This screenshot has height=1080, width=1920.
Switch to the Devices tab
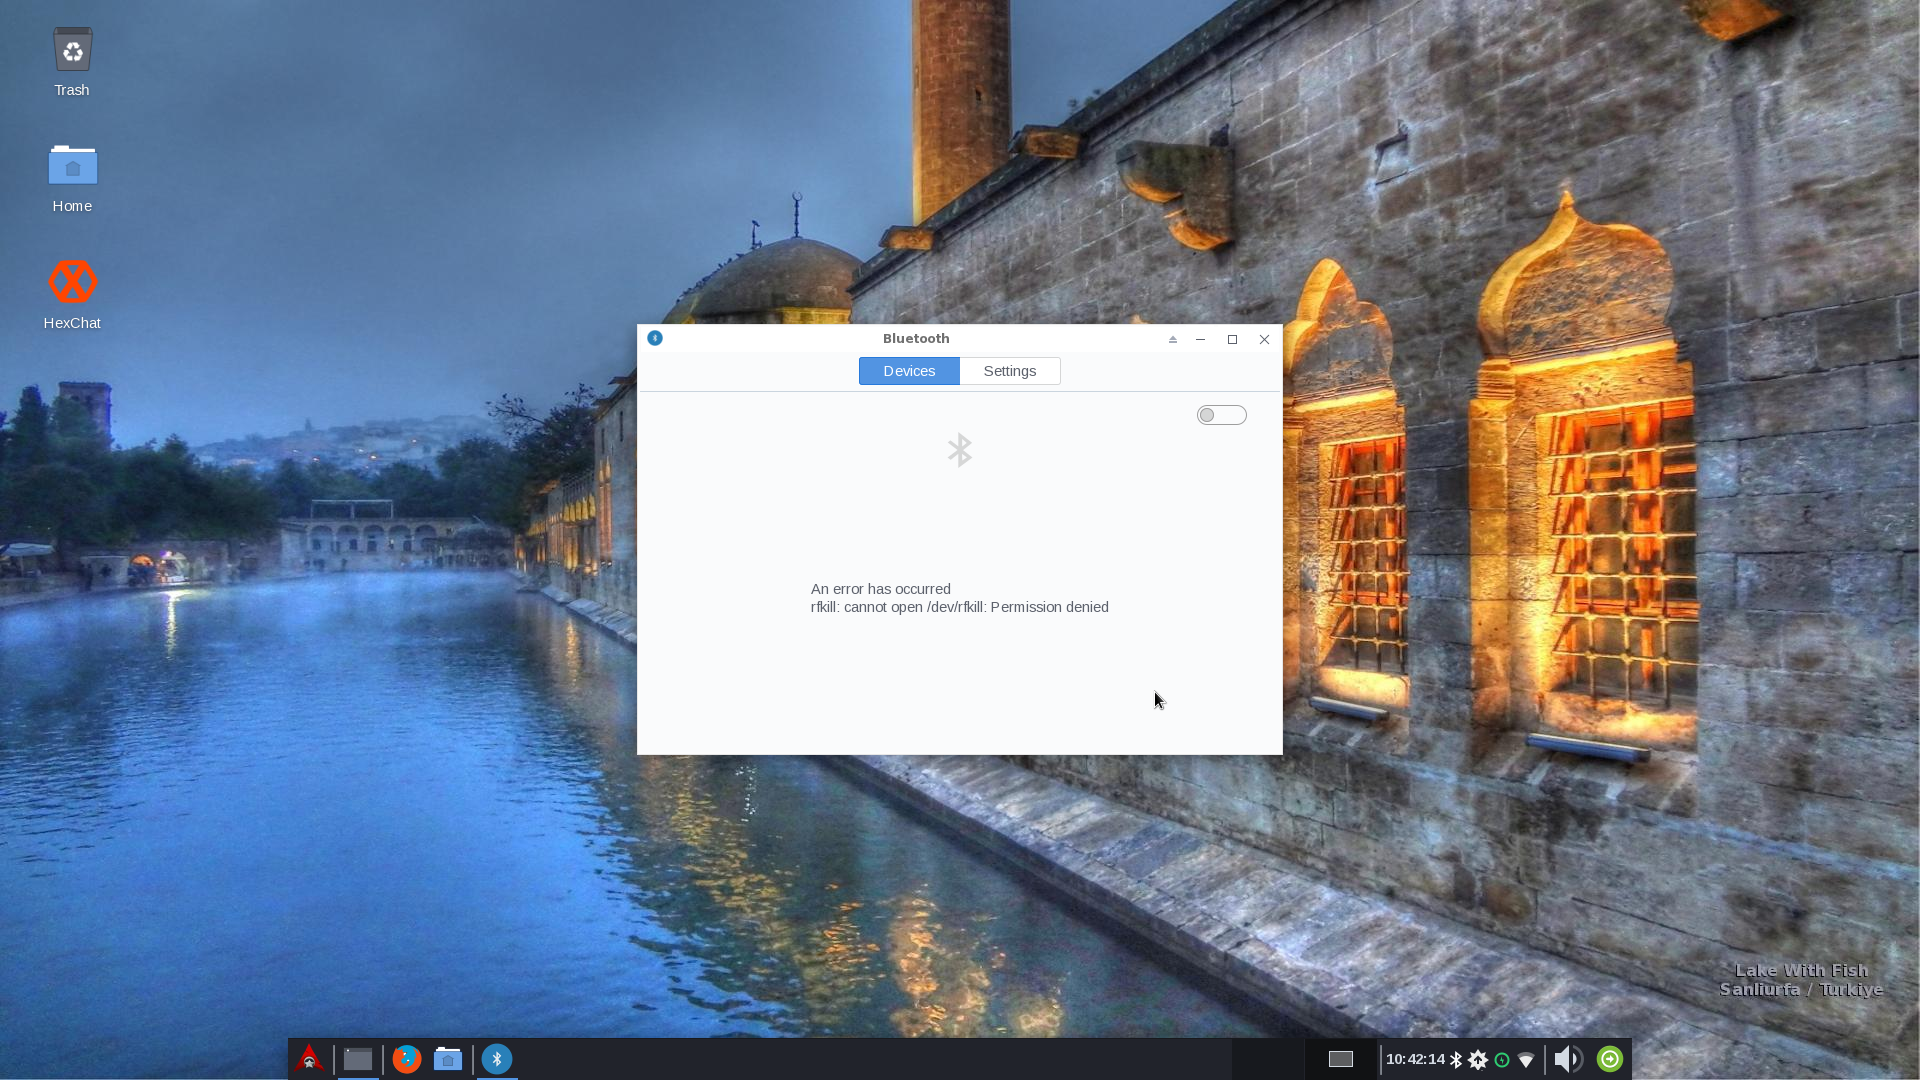(909, 371)
